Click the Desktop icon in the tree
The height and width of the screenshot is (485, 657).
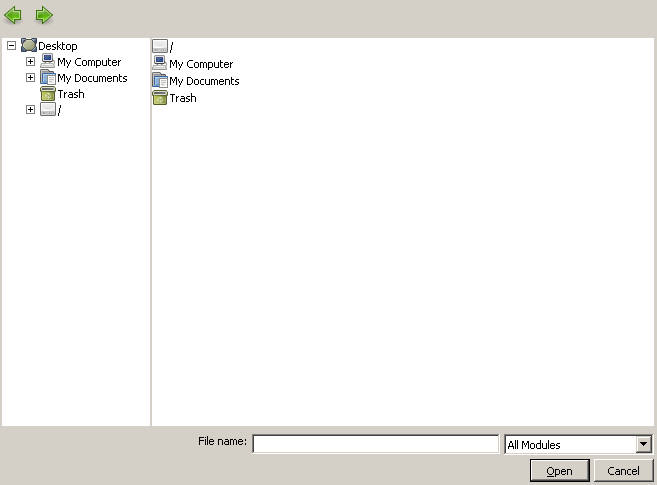pyautogui.click(x=29, y=46)
